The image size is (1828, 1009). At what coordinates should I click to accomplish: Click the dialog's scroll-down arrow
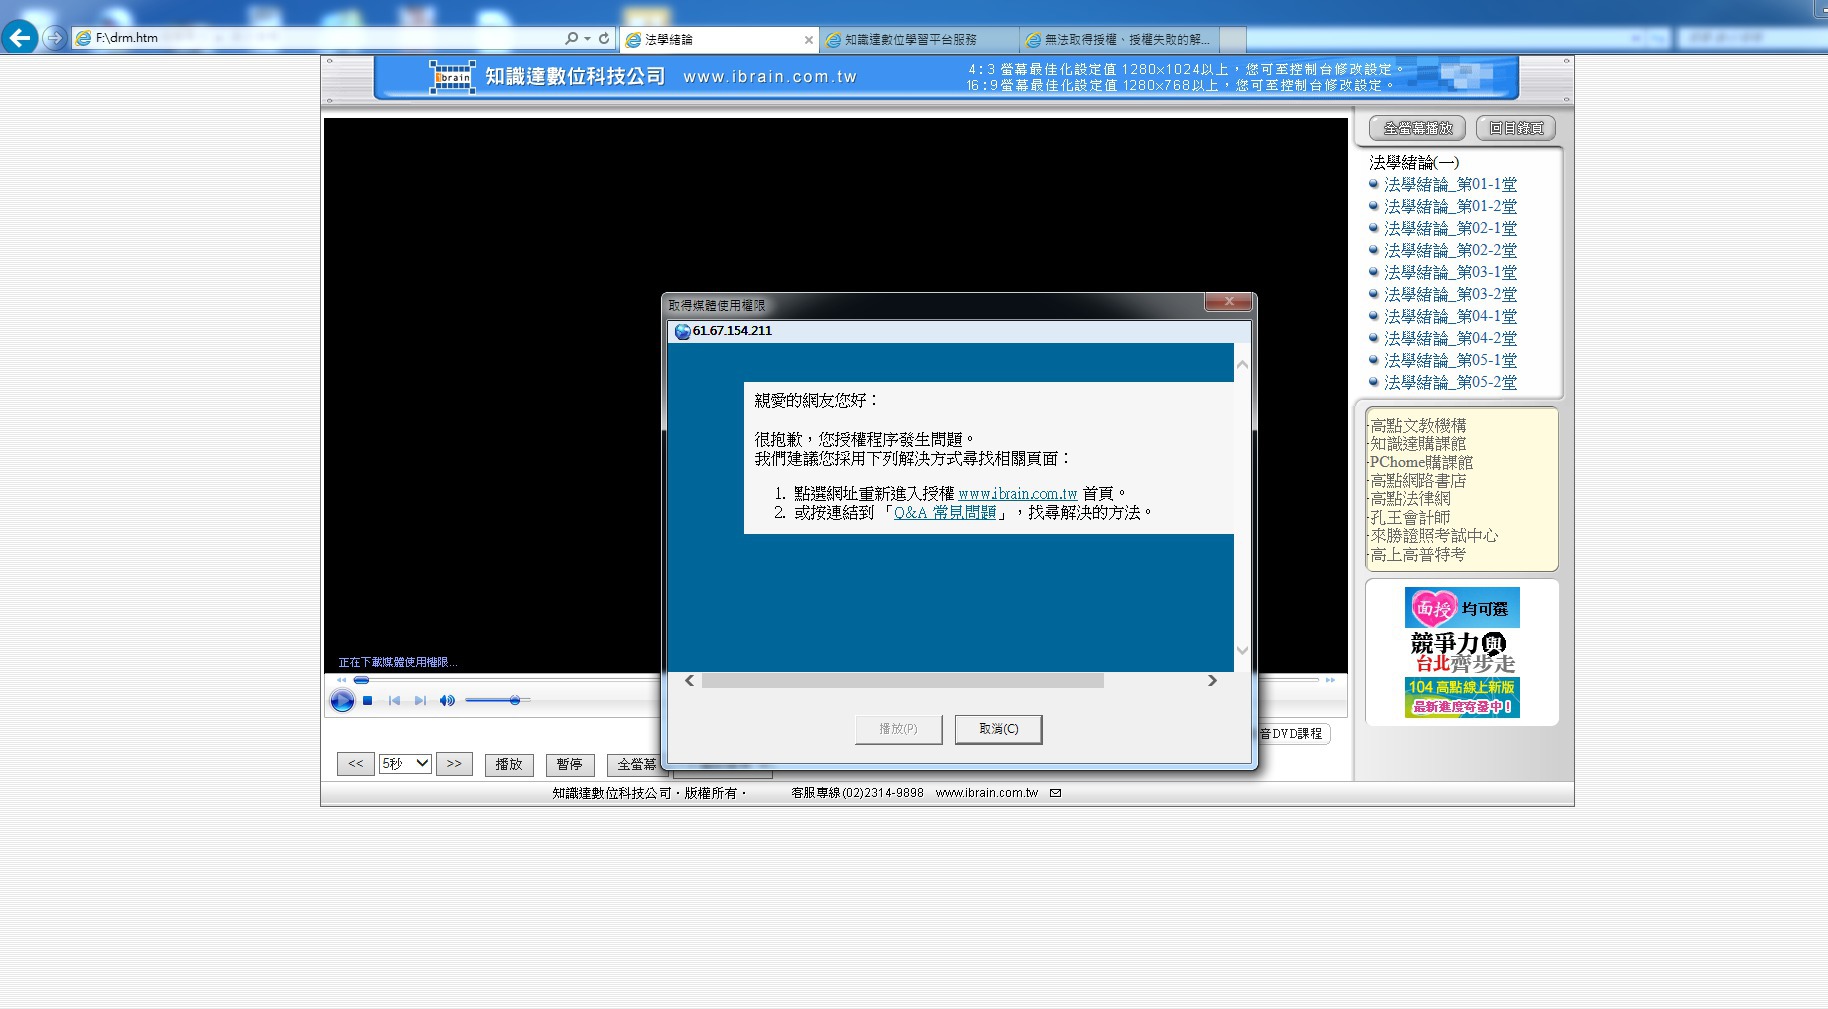click(x=1242, y=650)
